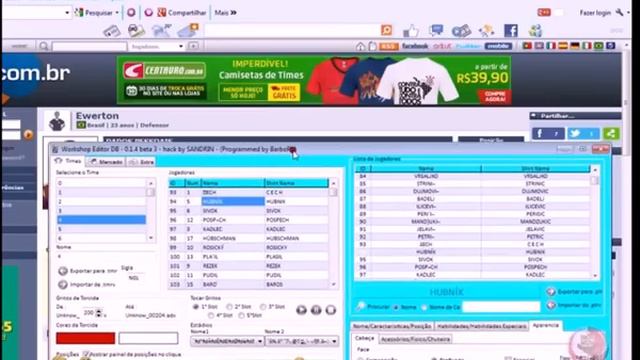The height and width of the screenshot is (360, 640).
Task: Click the Facebook share button under Partilhar
Action: point(548,133)
